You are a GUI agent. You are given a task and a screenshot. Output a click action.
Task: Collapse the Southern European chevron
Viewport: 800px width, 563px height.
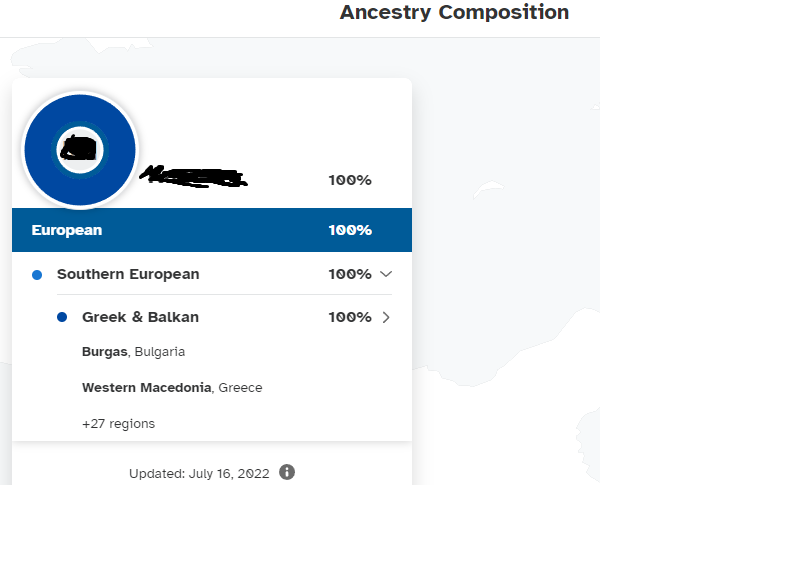click(386, 274)
